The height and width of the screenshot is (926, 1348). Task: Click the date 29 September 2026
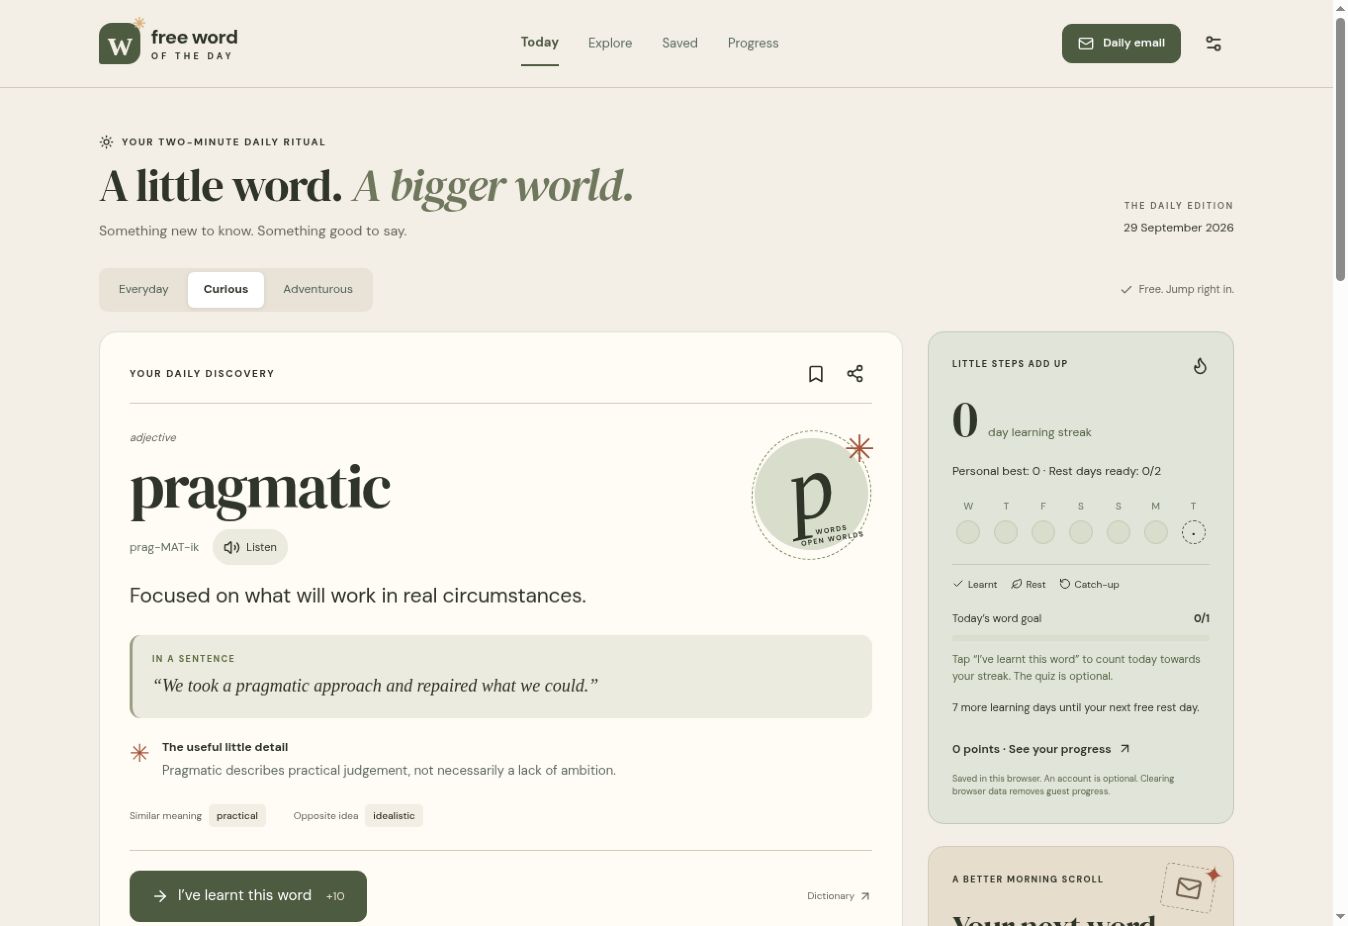pos(1178,228)
